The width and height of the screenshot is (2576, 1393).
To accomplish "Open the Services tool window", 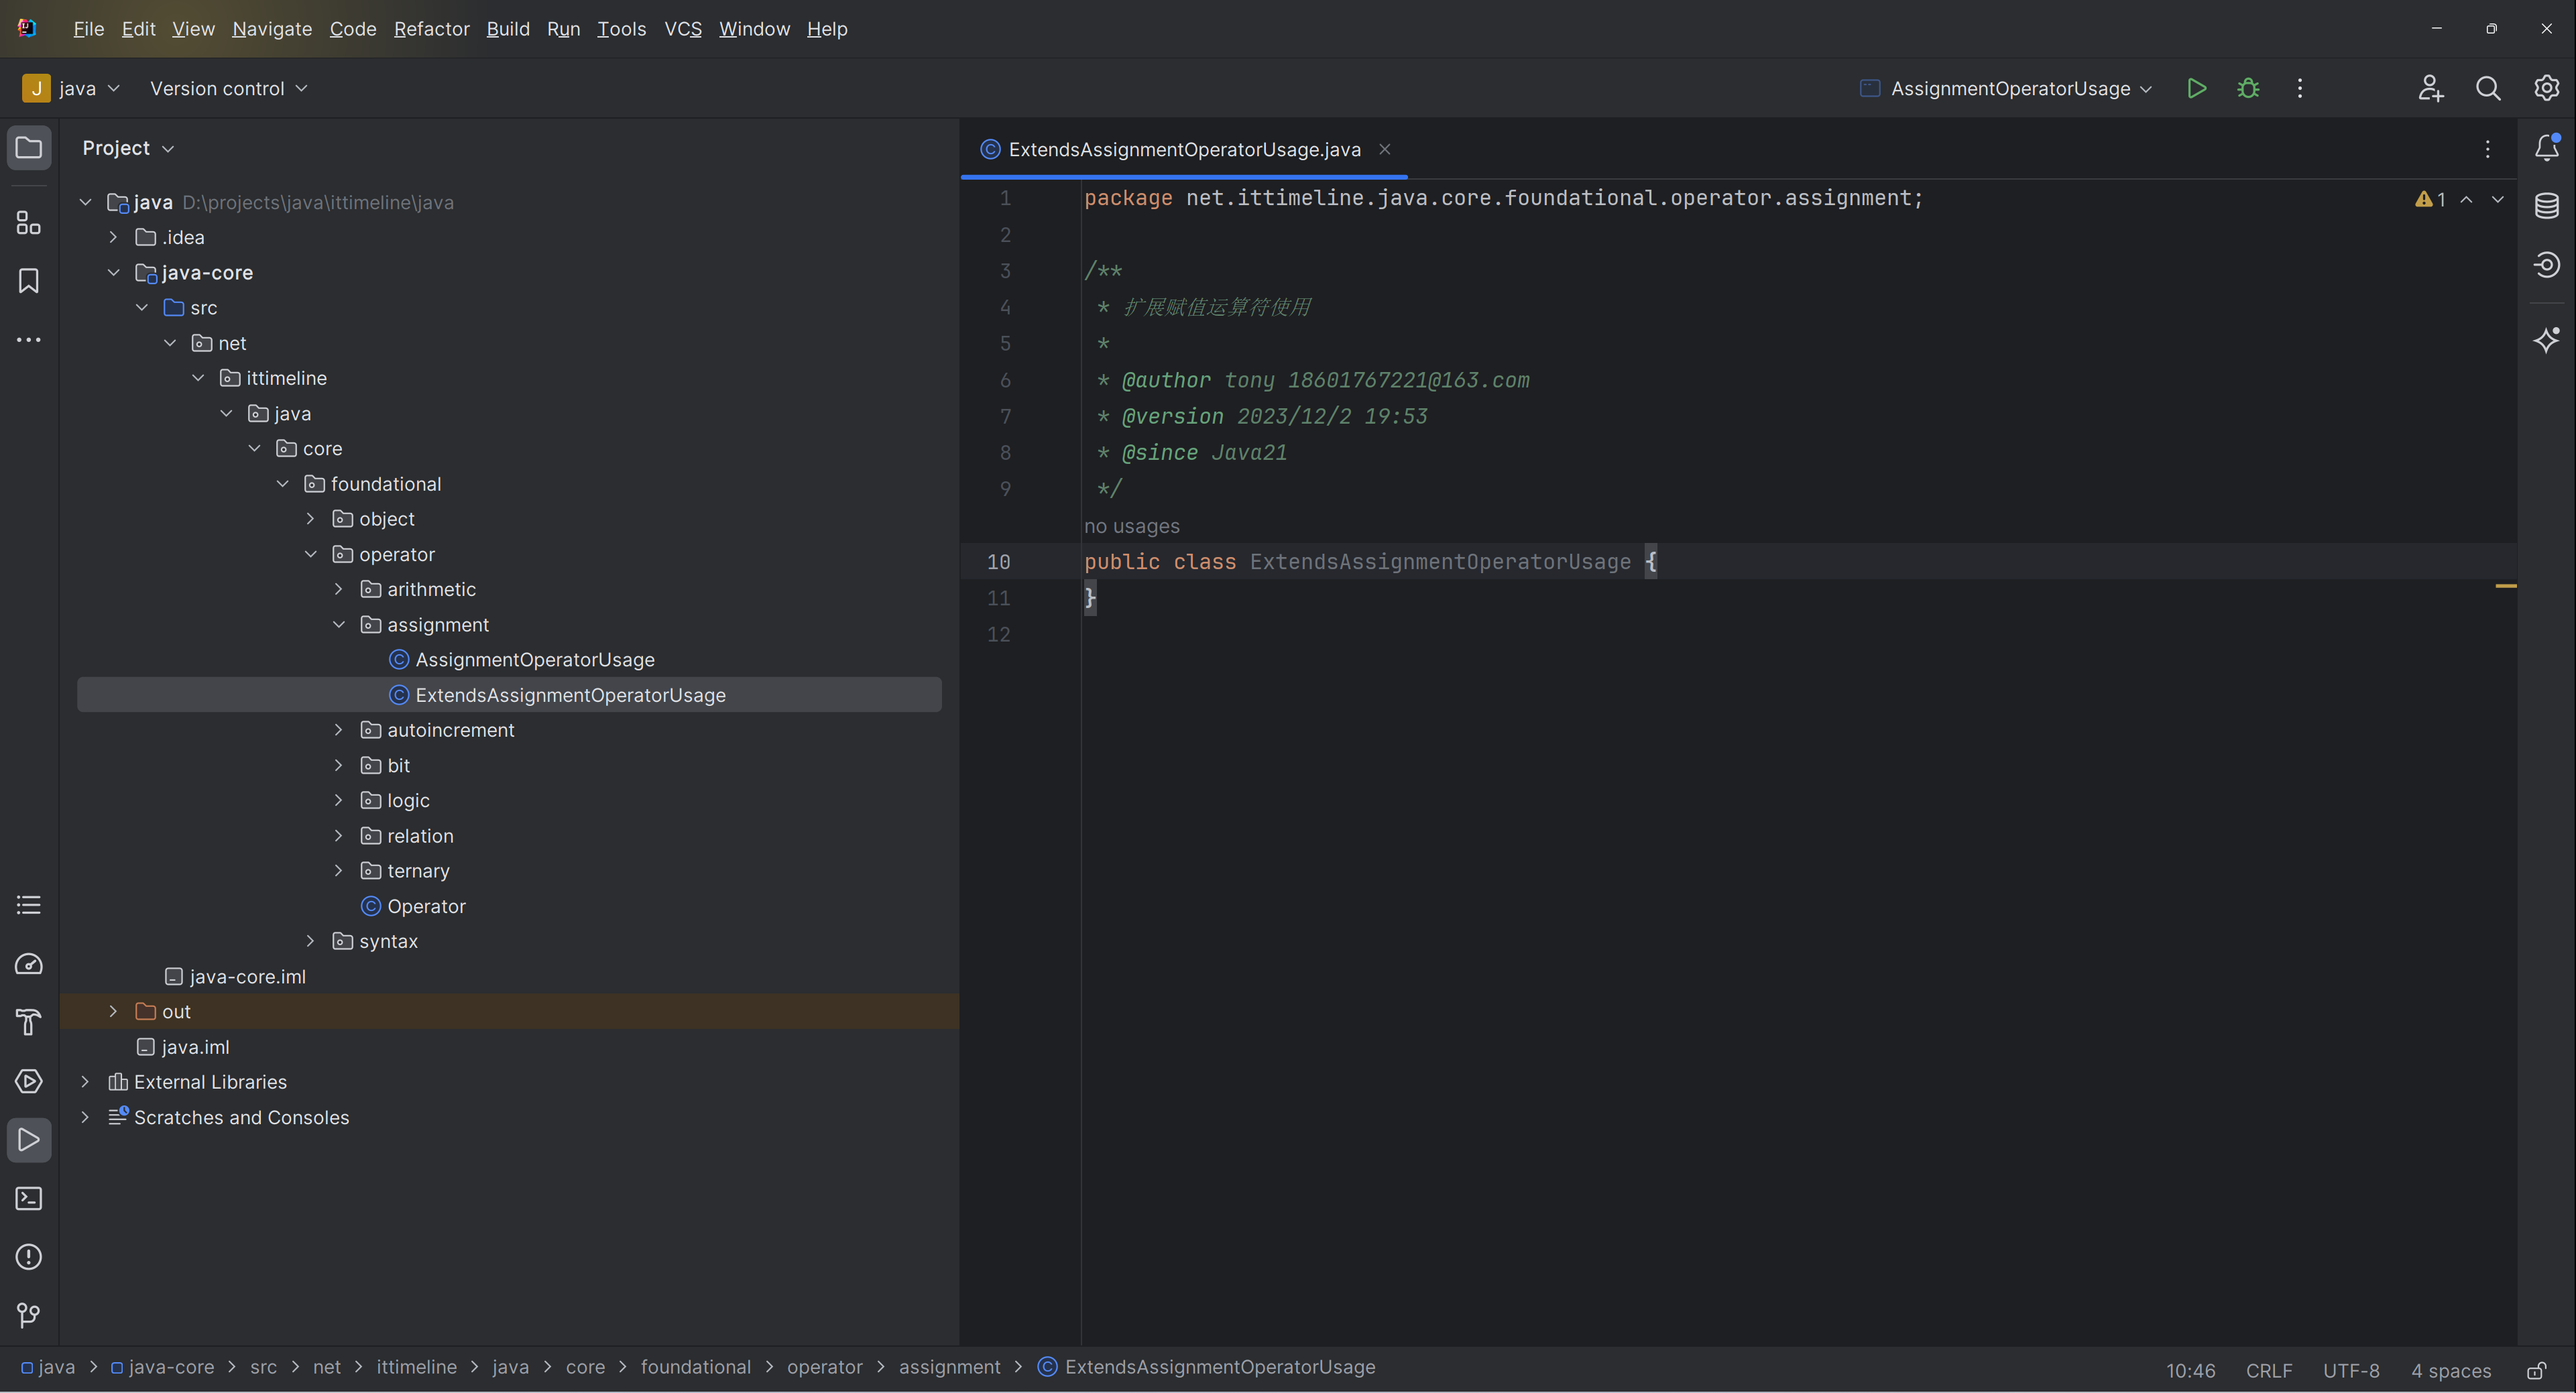I will pyautogui.click(x=29, y=1081).
